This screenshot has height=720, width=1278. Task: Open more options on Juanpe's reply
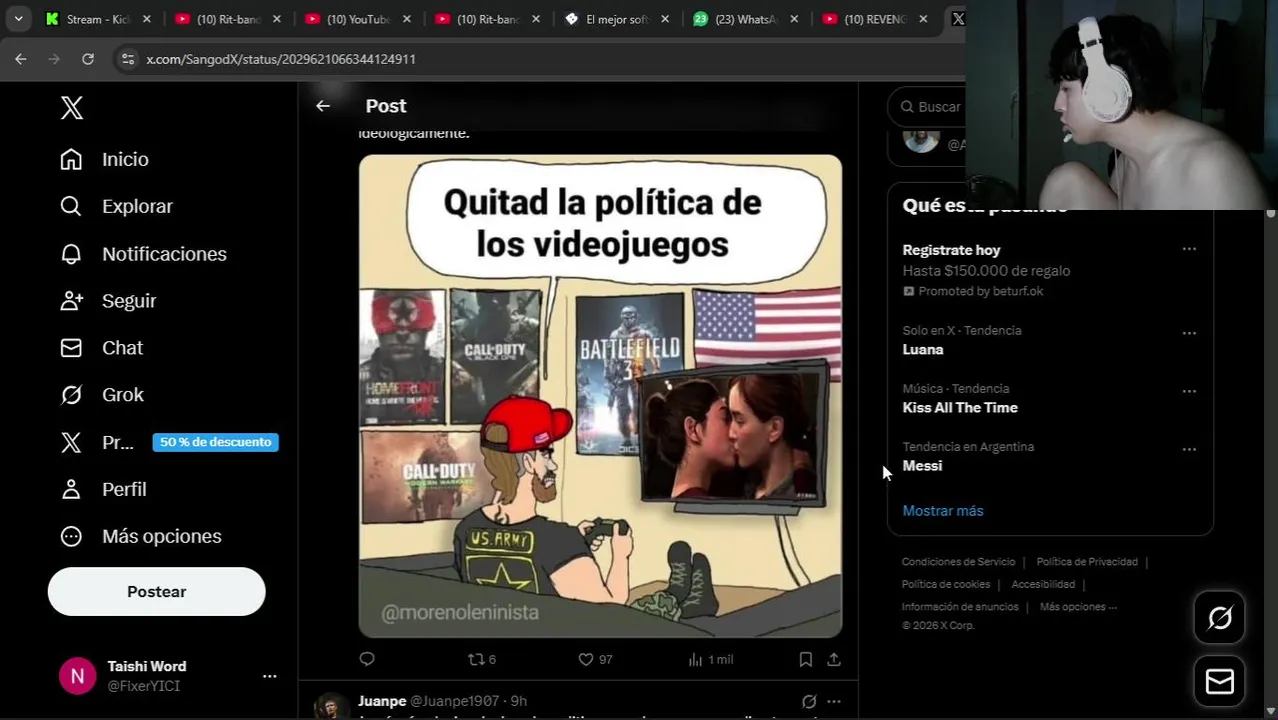(834, 701)
